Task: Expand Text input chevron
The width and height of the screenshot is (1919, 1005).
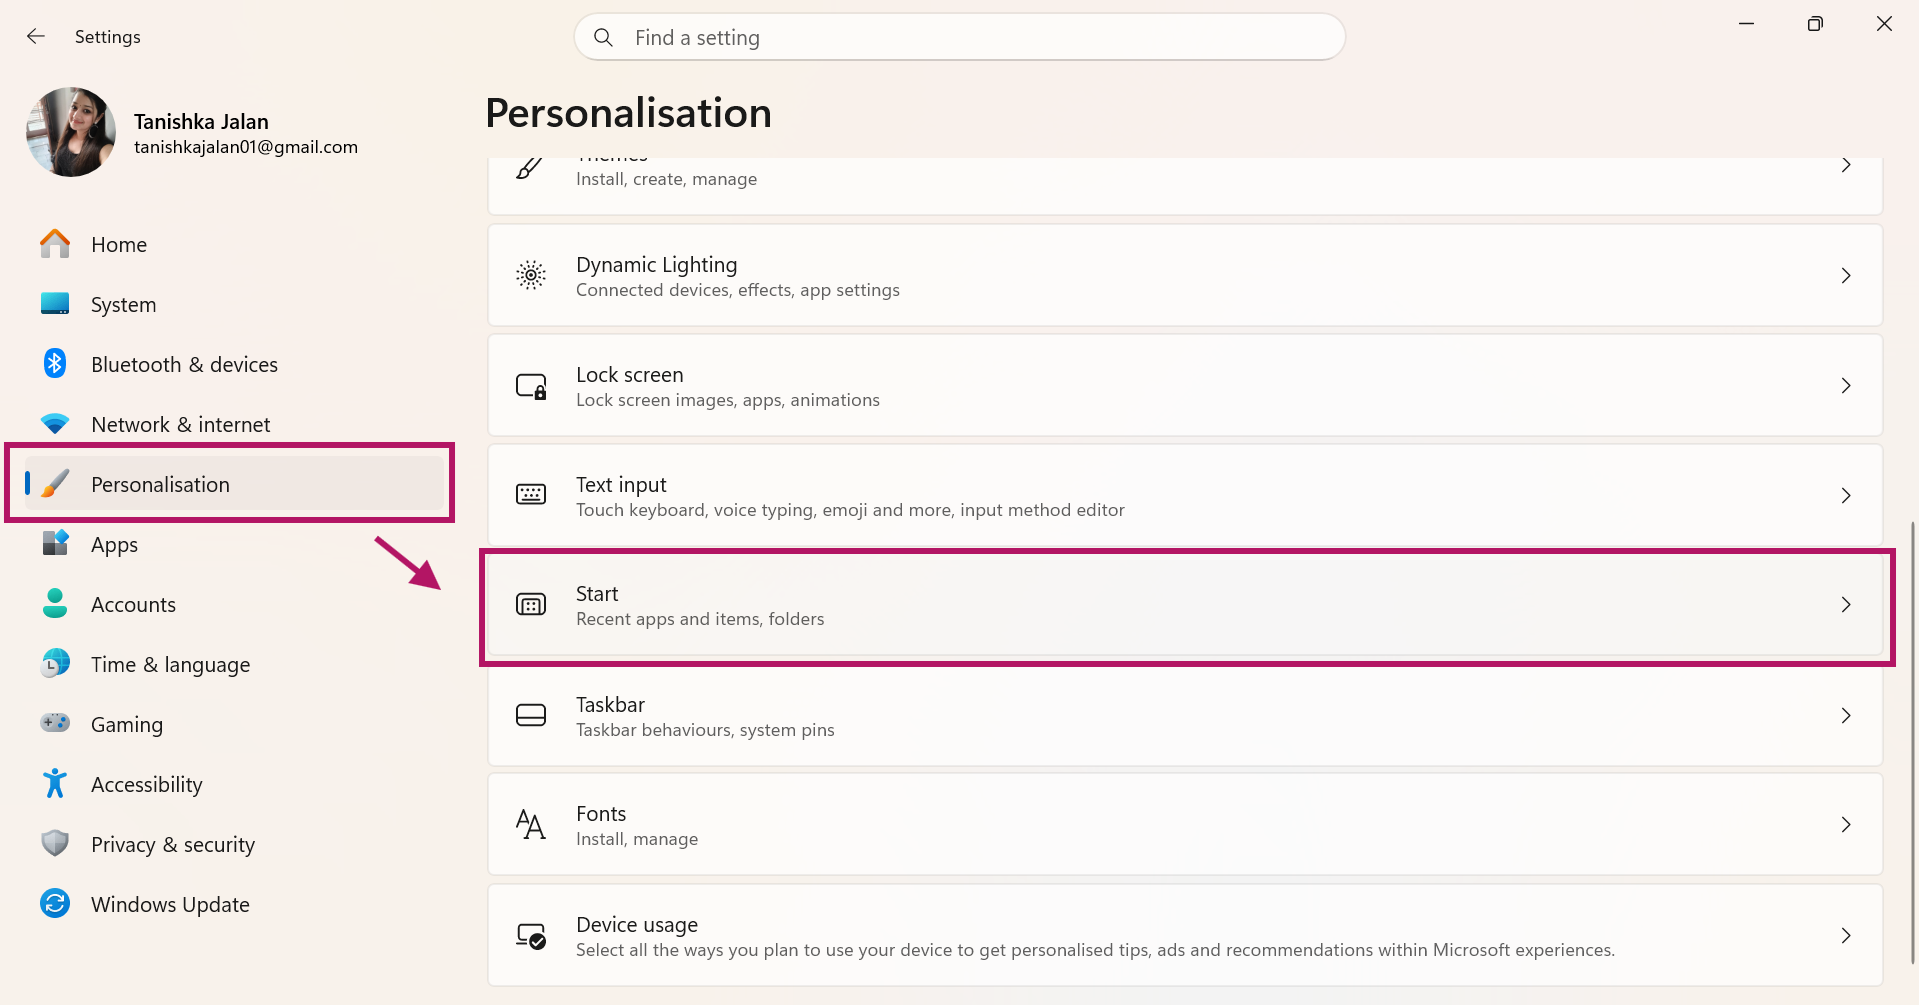Action: [1846, 495]
